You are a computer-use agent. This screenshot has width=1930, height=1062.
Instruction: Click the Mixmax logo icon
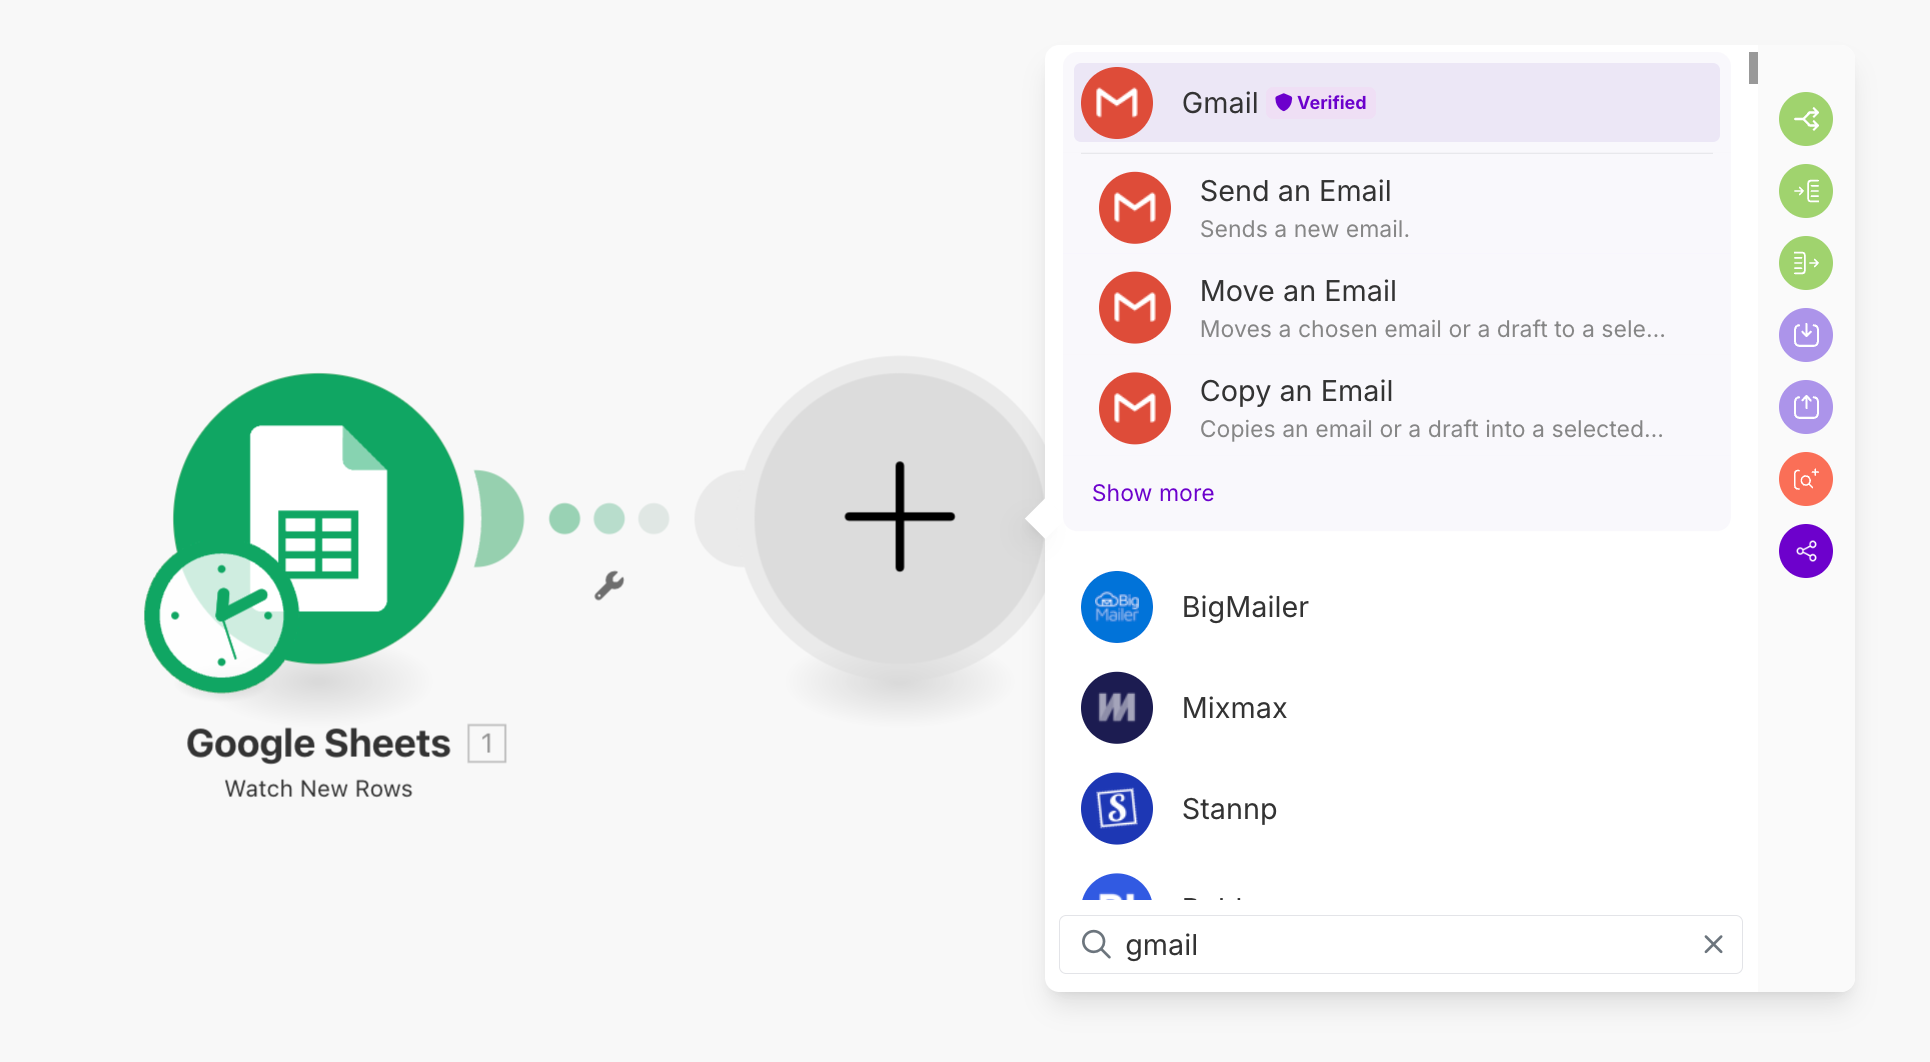1117,708
